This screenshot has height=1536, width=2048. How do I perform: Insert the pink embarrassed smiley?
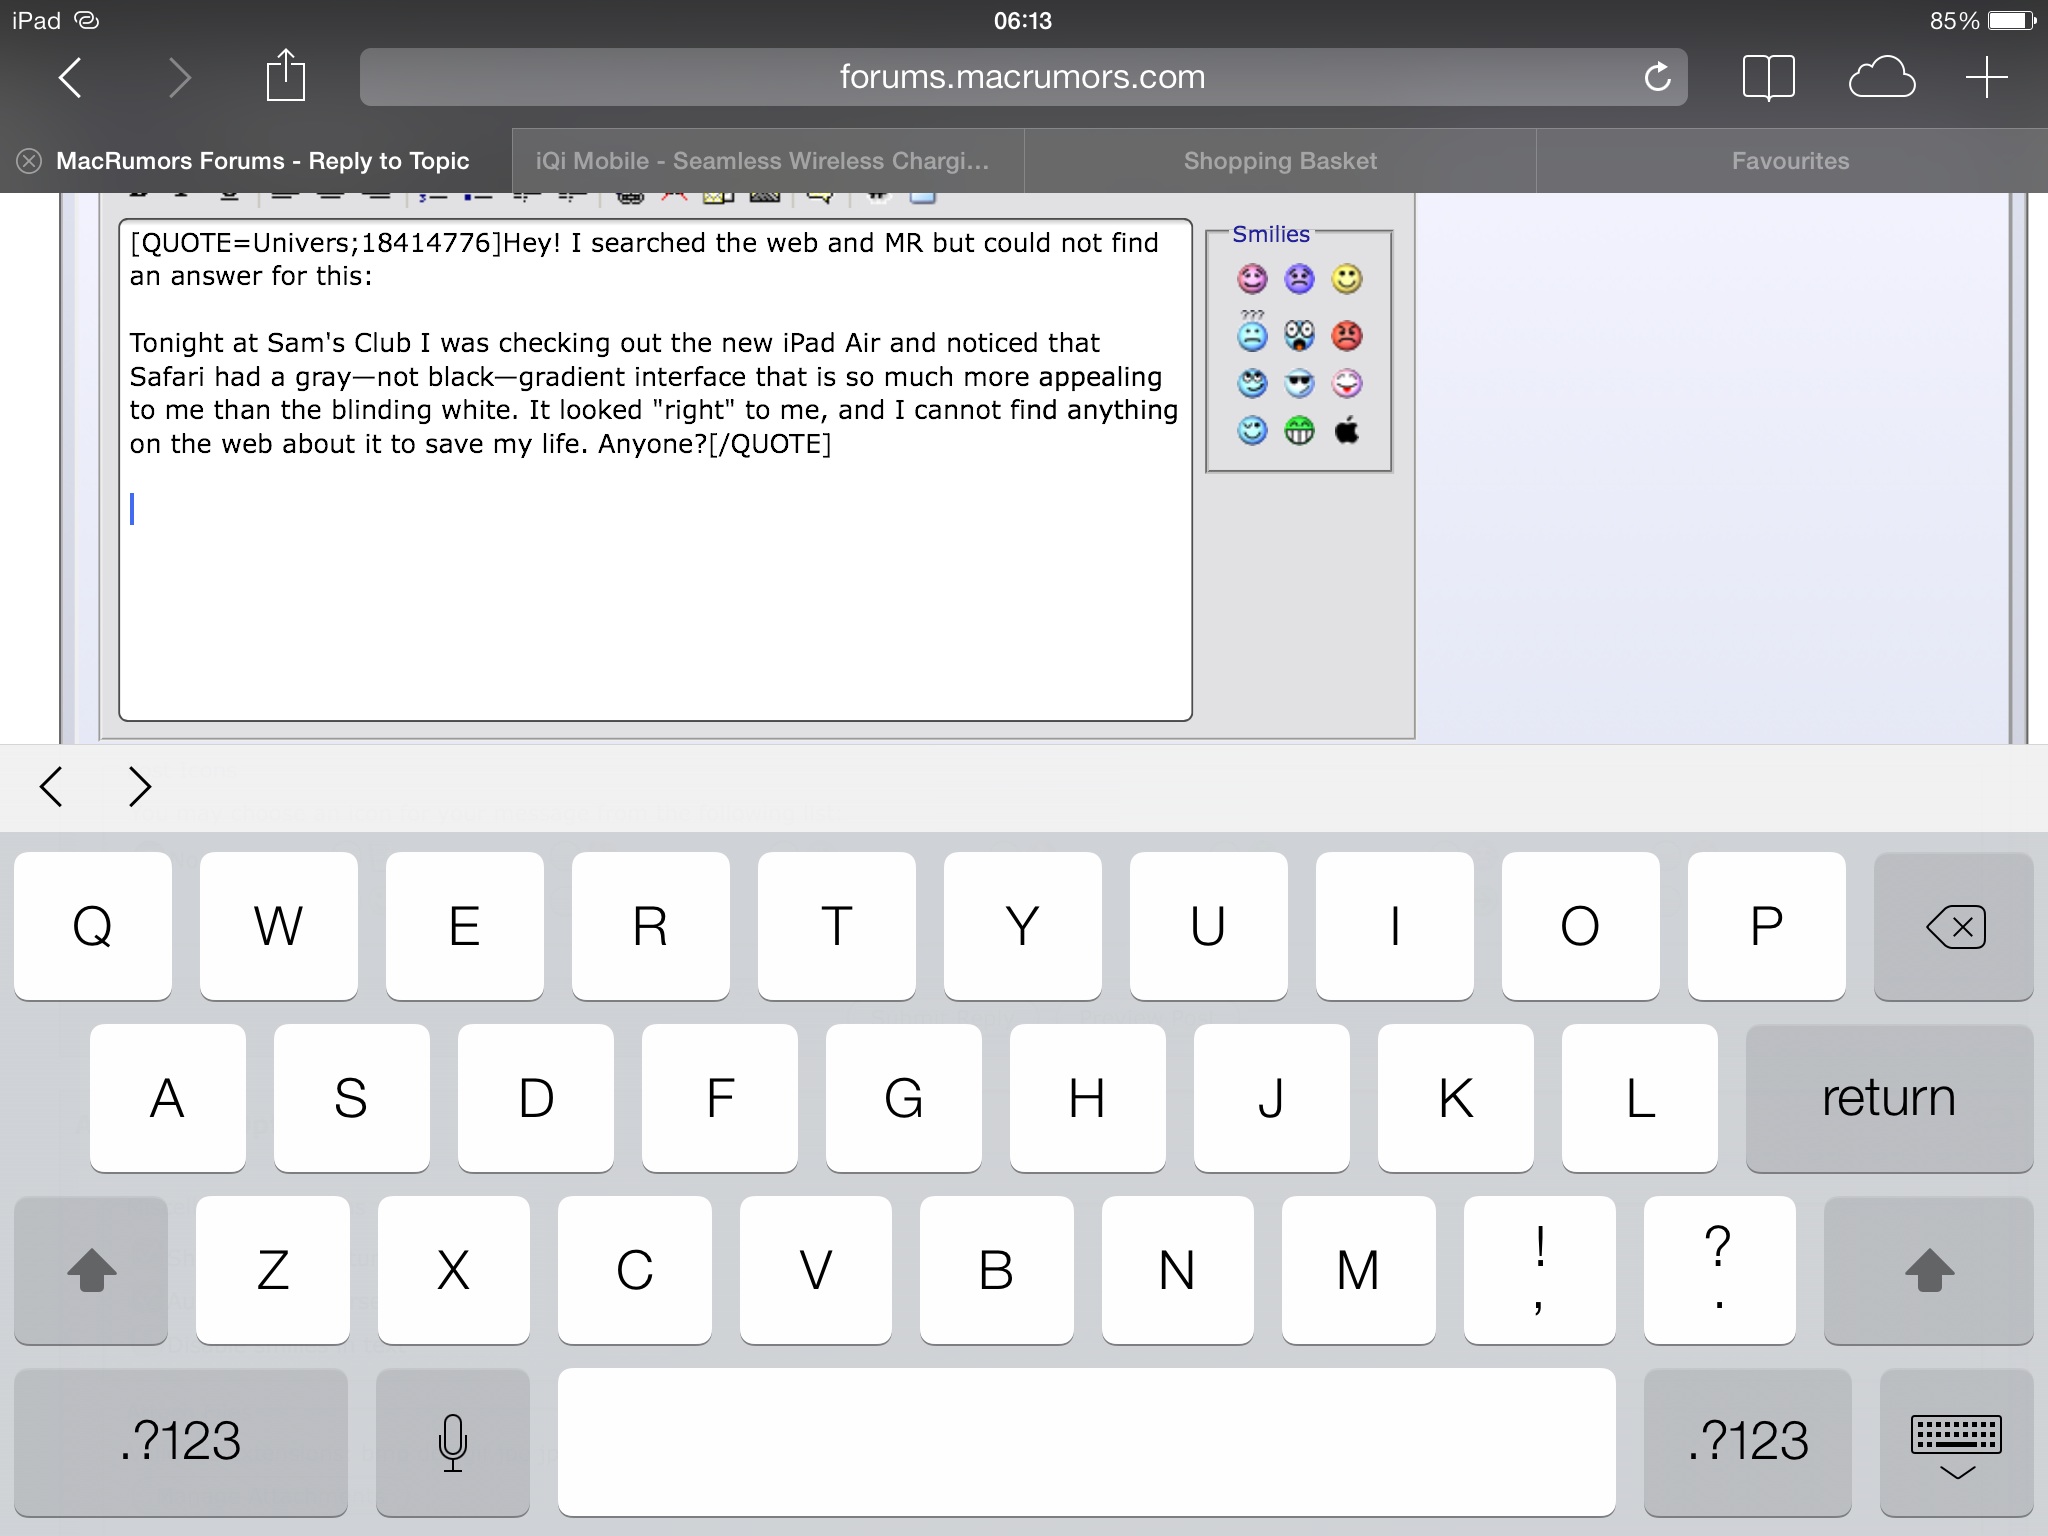coord(1252,279)
